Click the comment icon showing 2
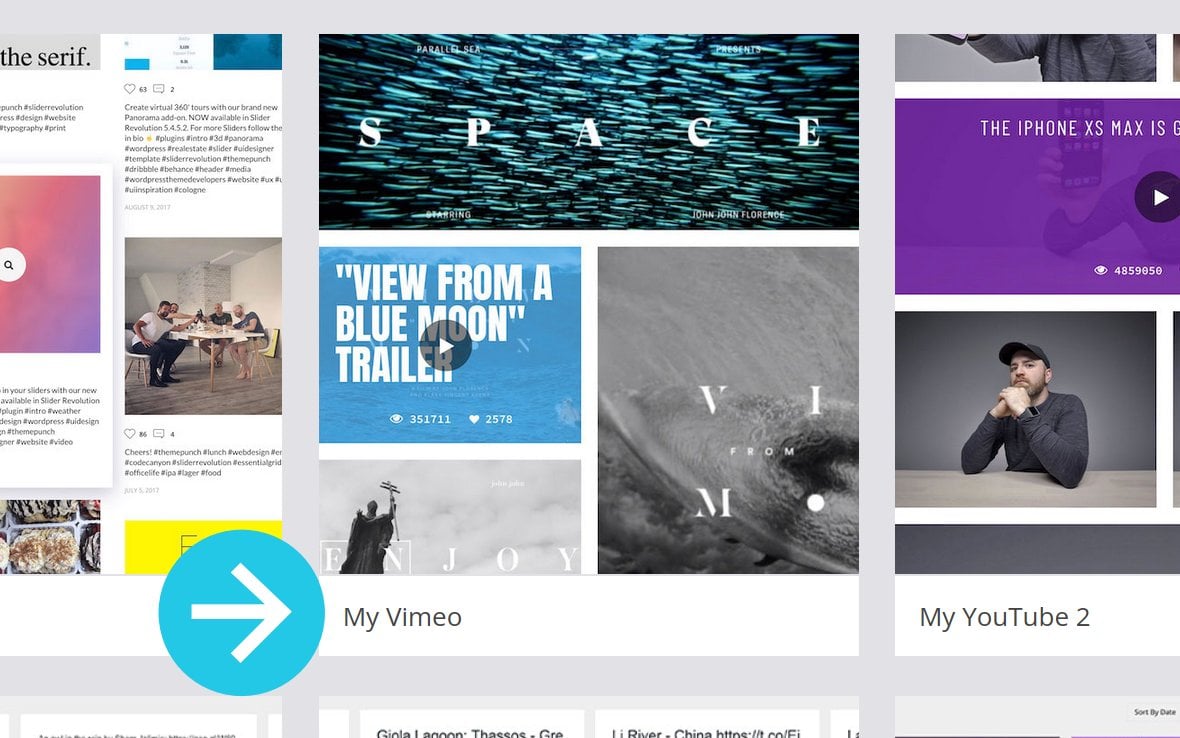 (159, 89)
